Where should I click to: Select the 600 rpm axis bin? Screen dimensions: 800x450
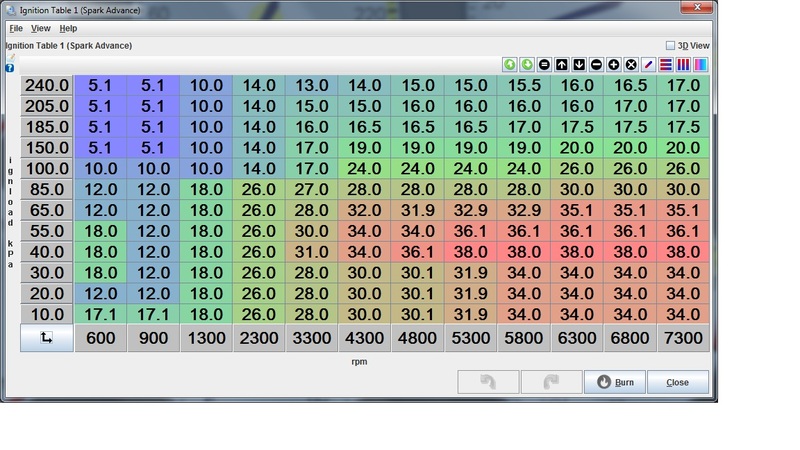[101, 338]
